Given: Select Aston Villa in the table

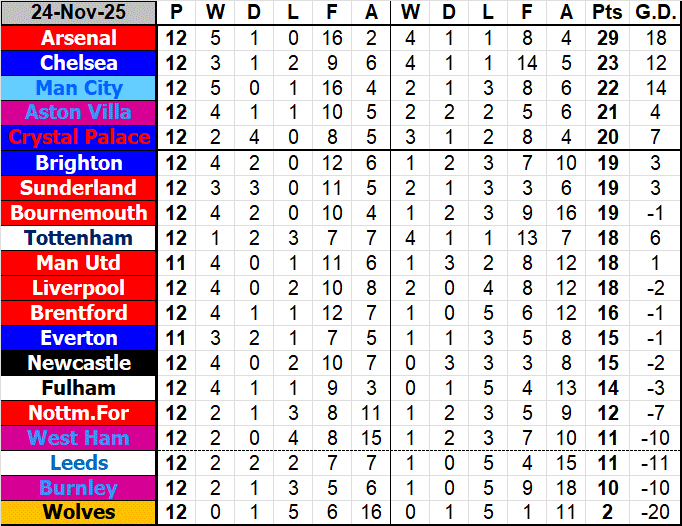Looking at the screenshot, I should (79, 113).
